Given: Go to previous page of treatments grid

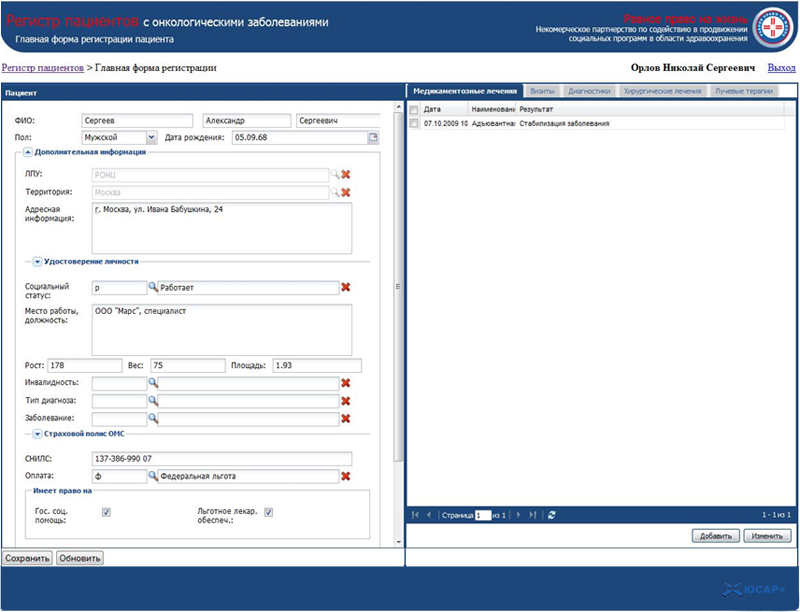Looking at the screenshot, I should pos(429,515).
